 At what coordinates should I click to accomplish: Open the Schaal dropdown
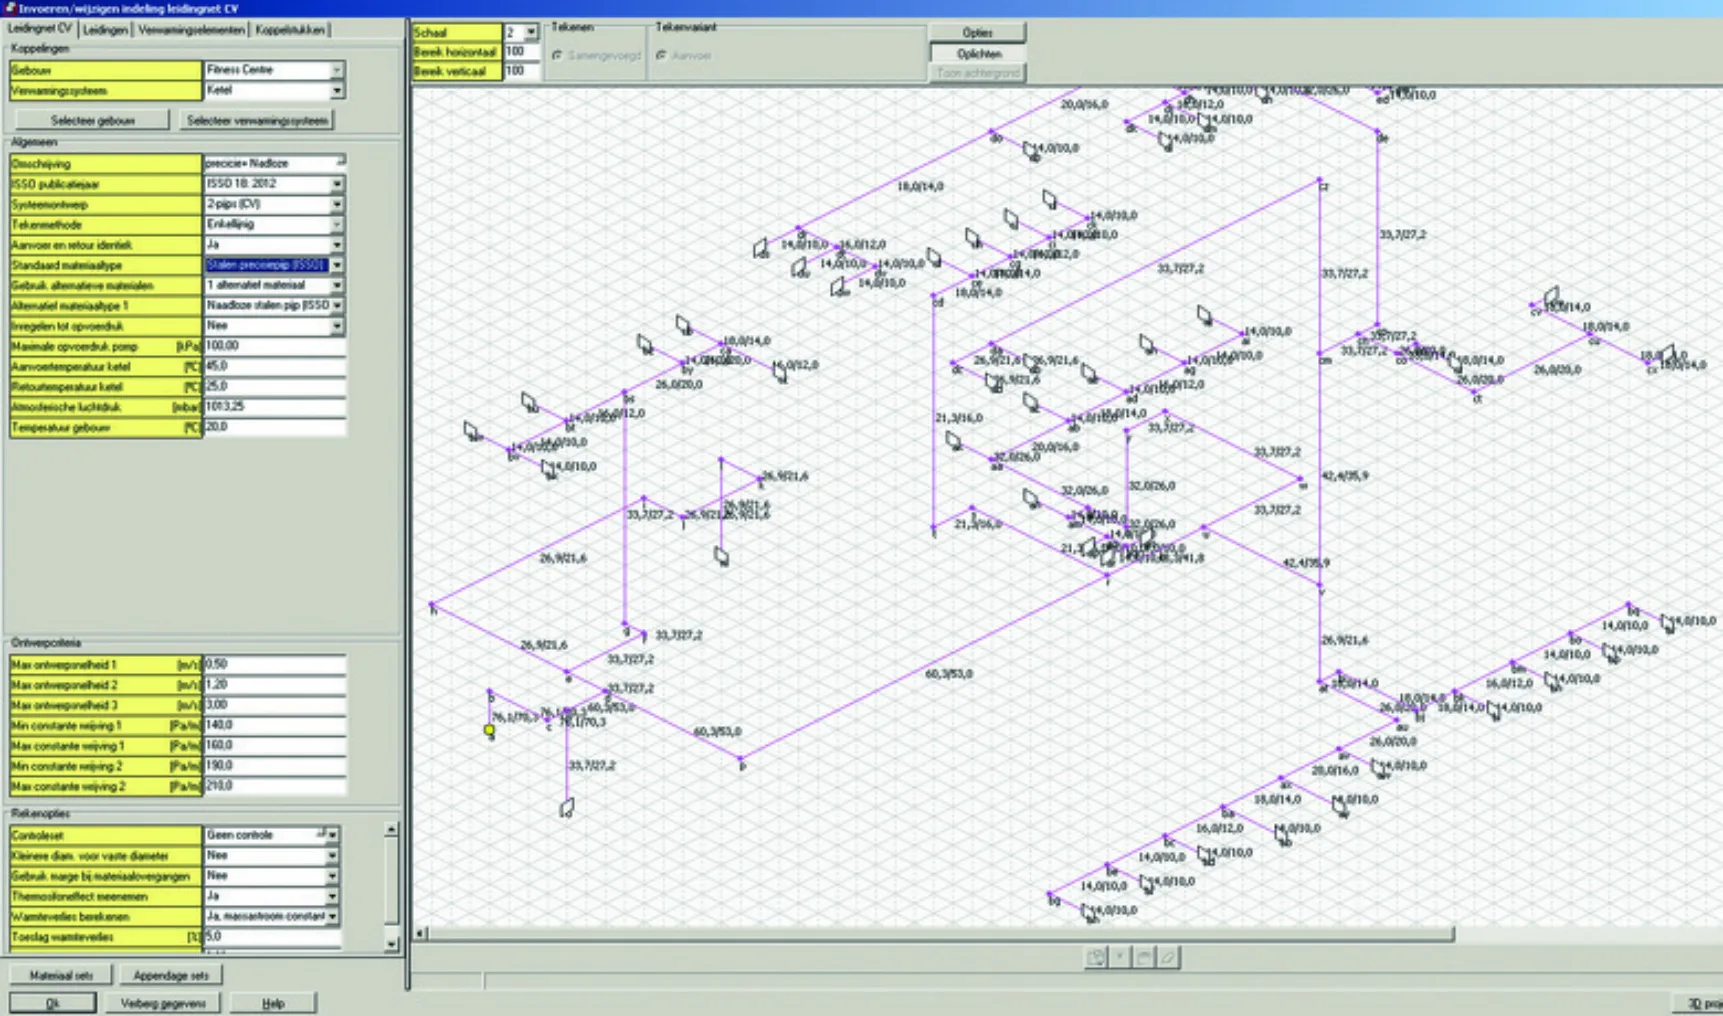point(531,32)
